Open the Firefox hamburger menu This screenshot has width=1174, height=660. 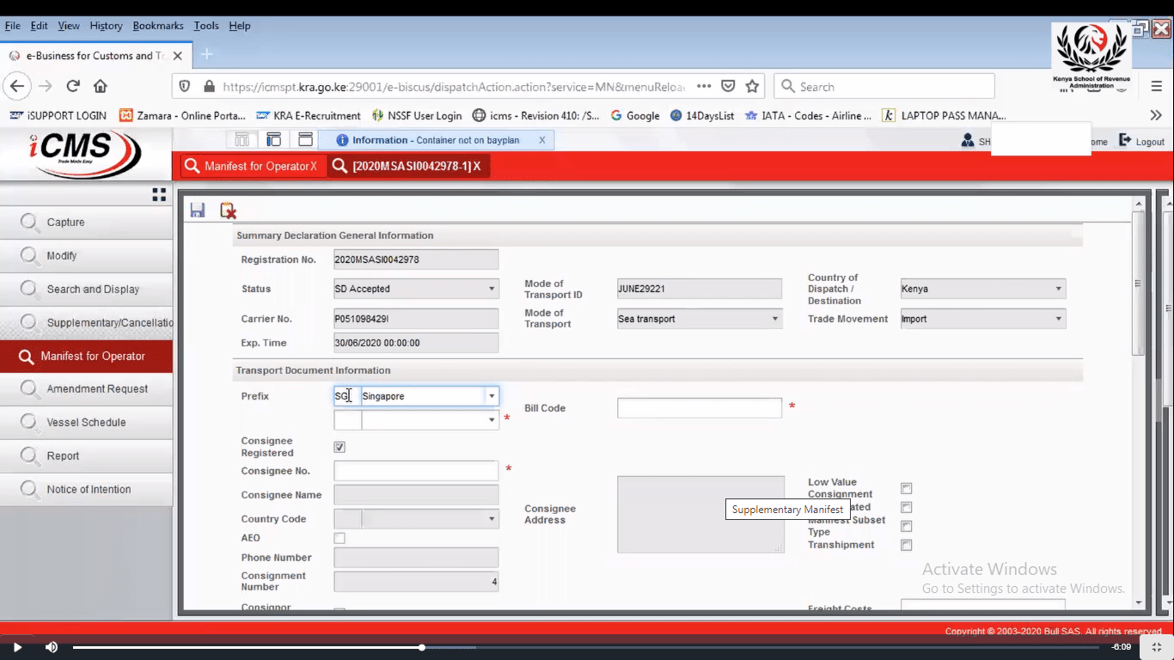[1157, 86]
